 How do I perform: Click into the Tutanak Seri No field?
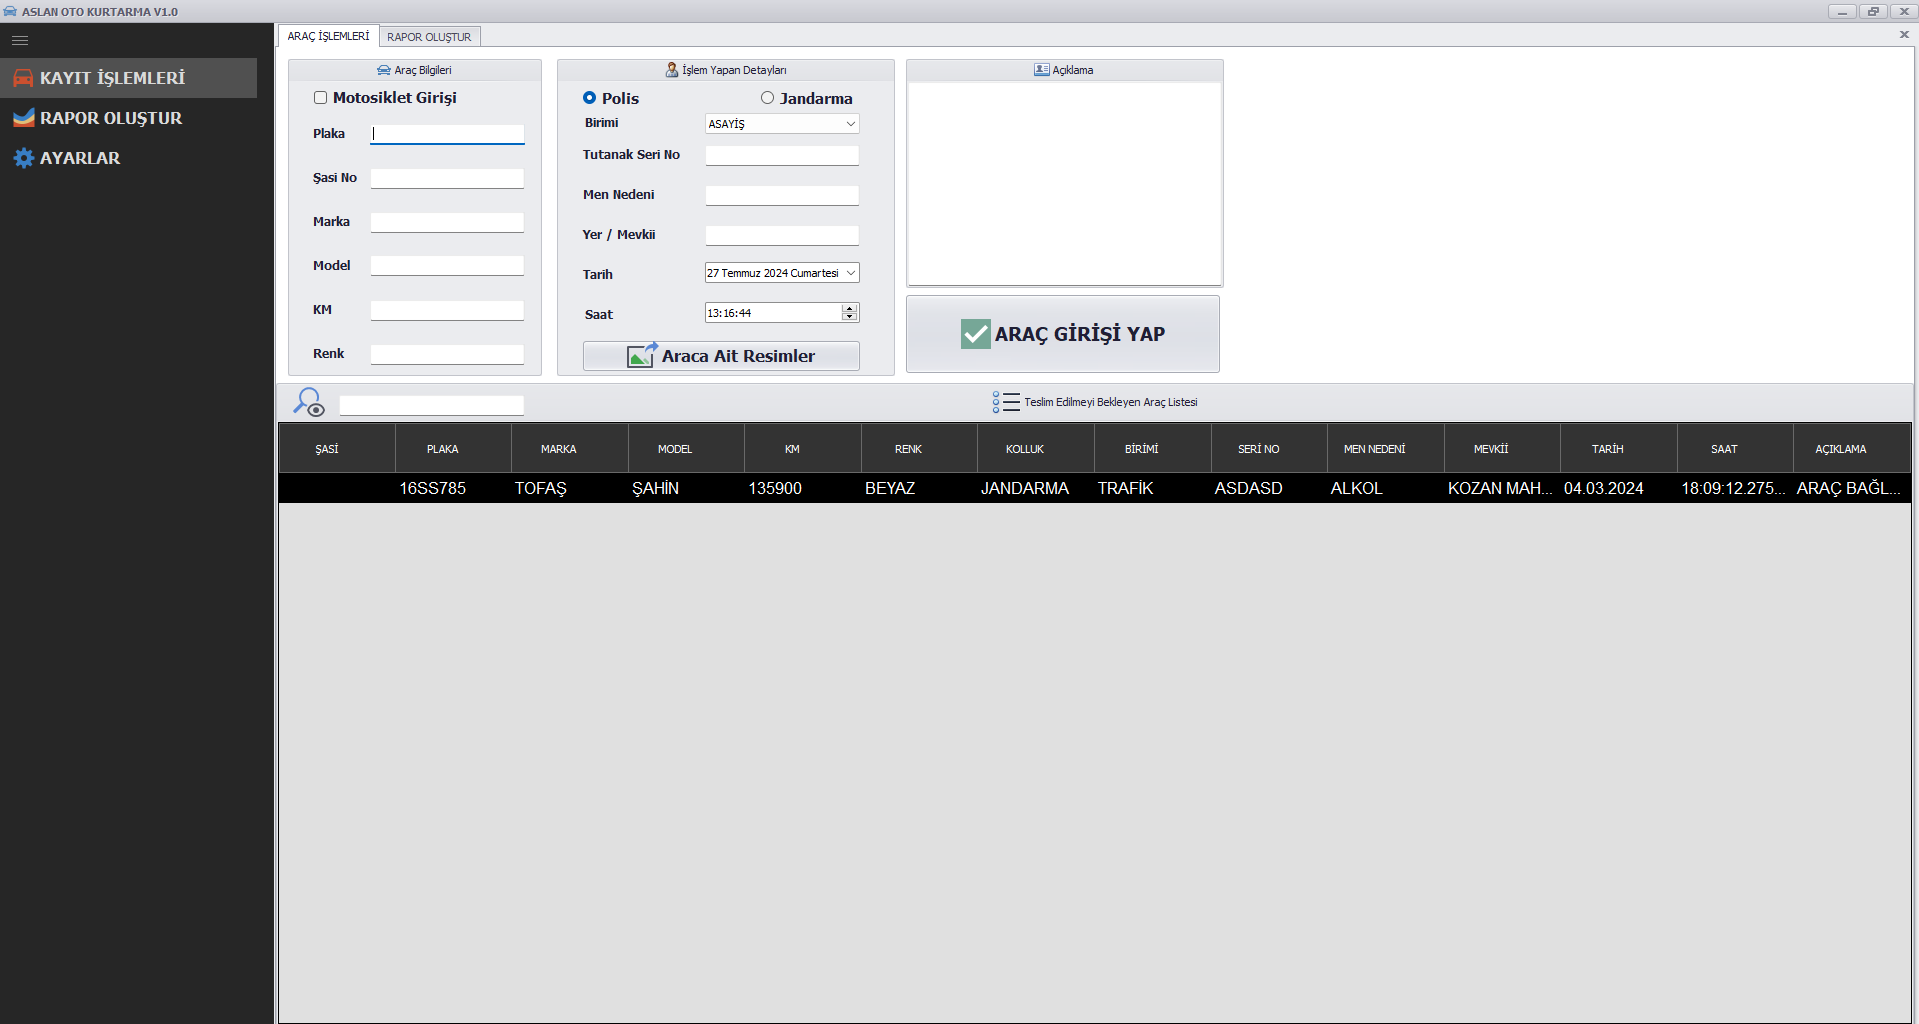point(782,155)
